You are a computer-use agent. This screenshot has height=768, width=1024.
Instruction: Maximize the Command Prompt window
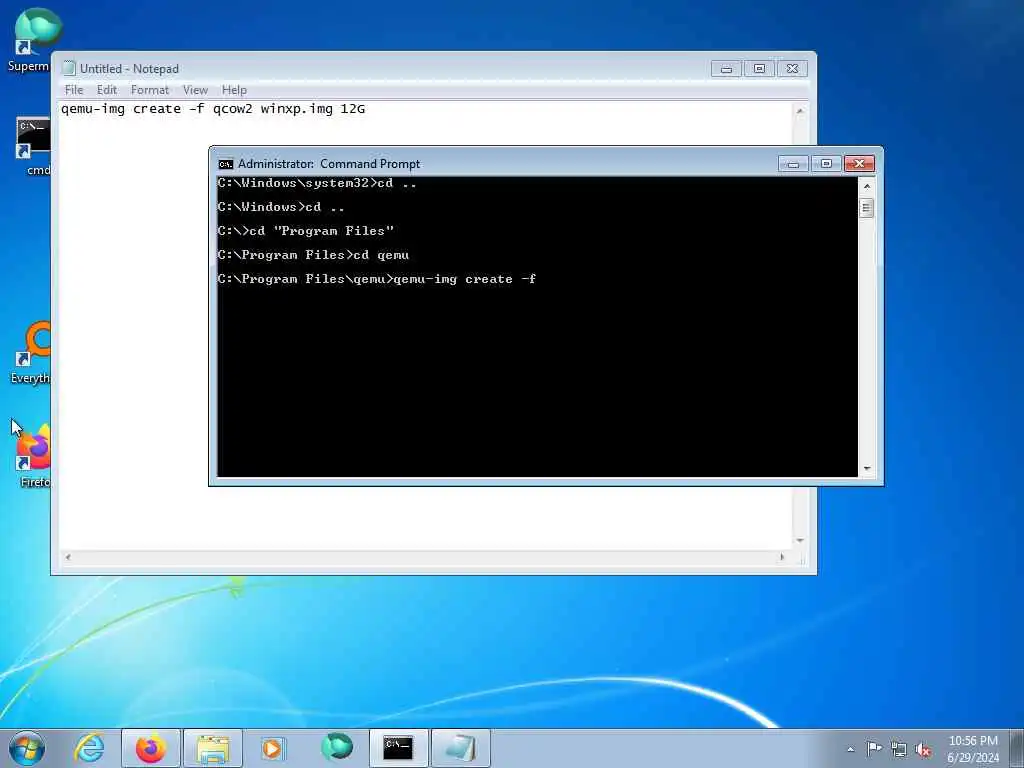coord(826,164)
